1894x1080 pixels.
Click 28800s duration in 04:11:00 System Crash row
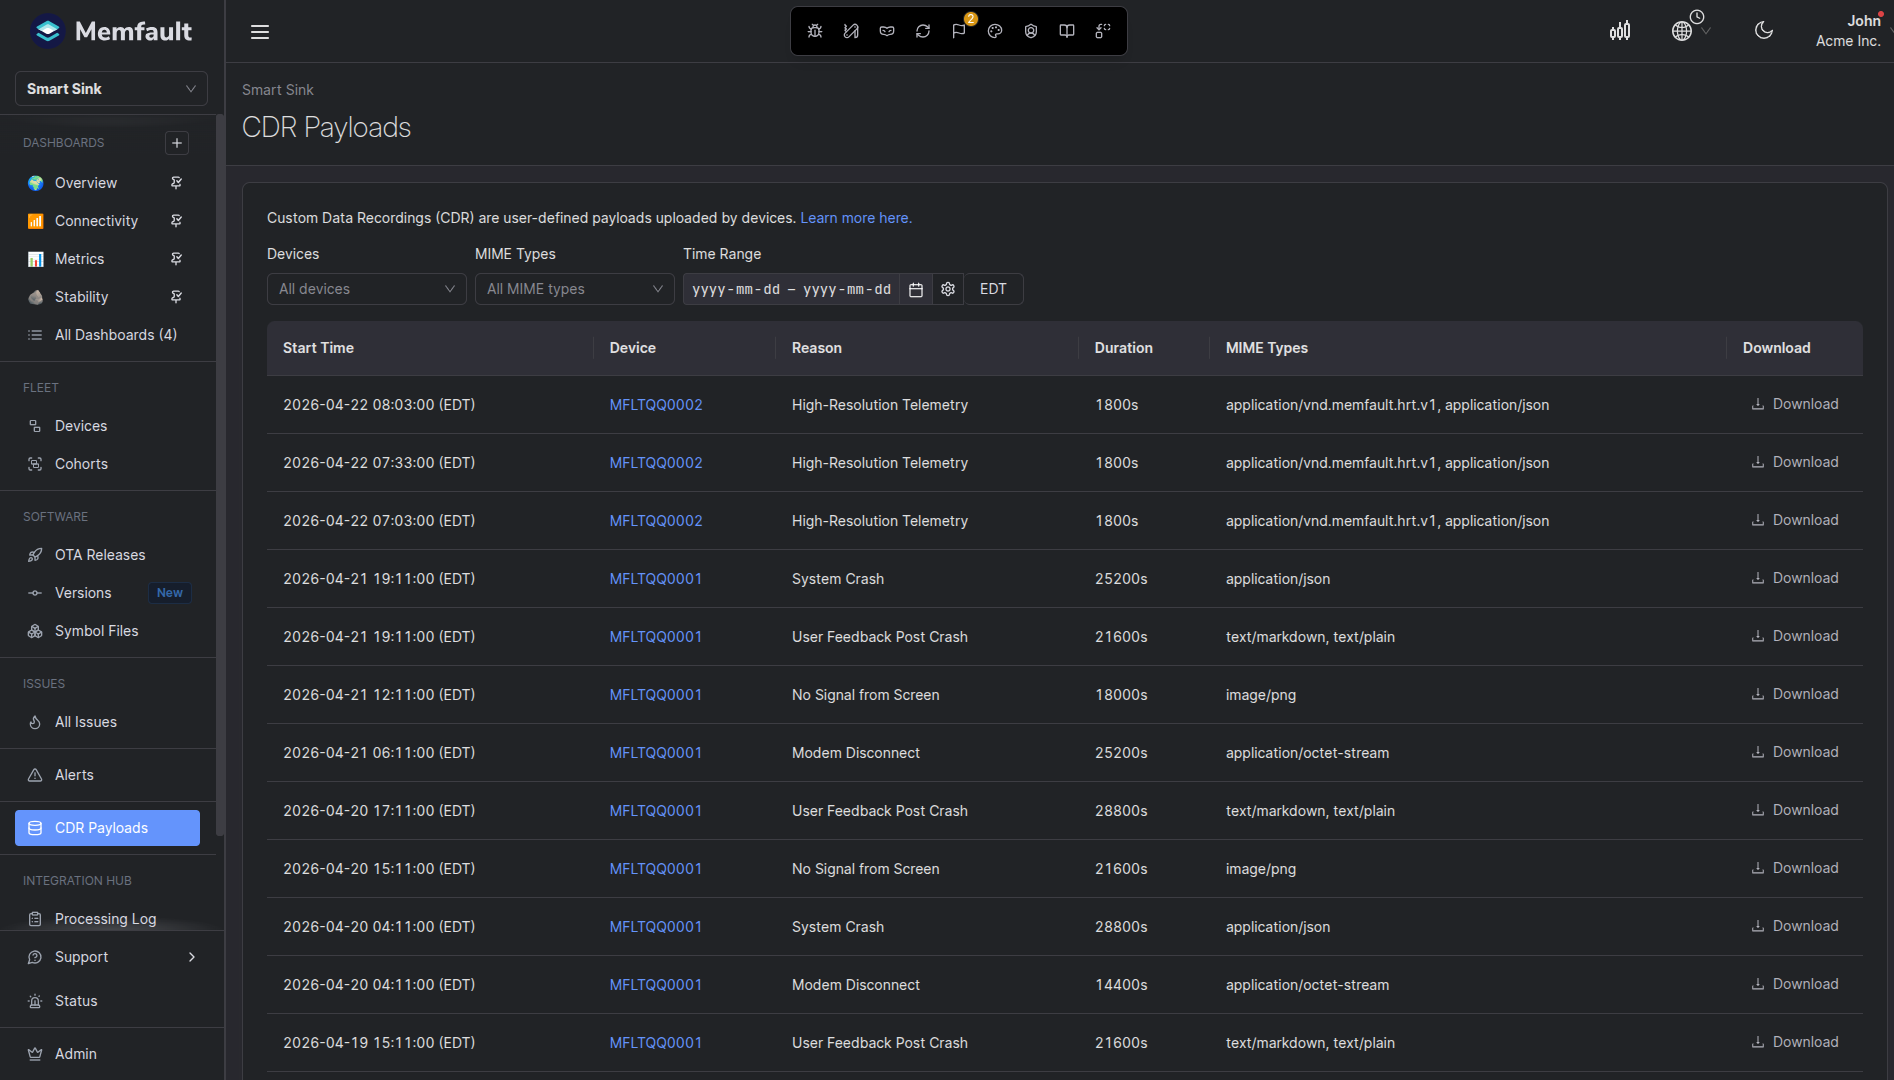(x=1121, y=927)
